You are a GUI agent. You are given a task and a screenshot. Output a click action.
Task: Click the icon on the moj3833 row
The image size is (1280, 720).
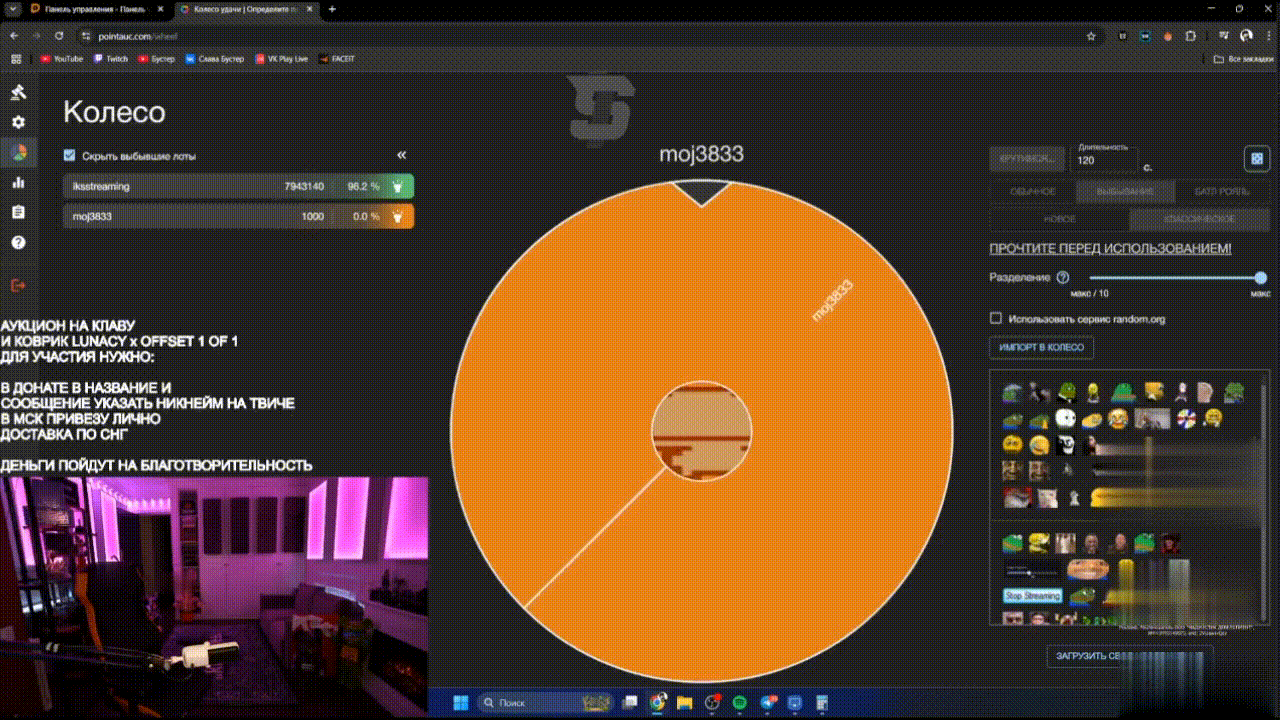[x=398, y=216]
